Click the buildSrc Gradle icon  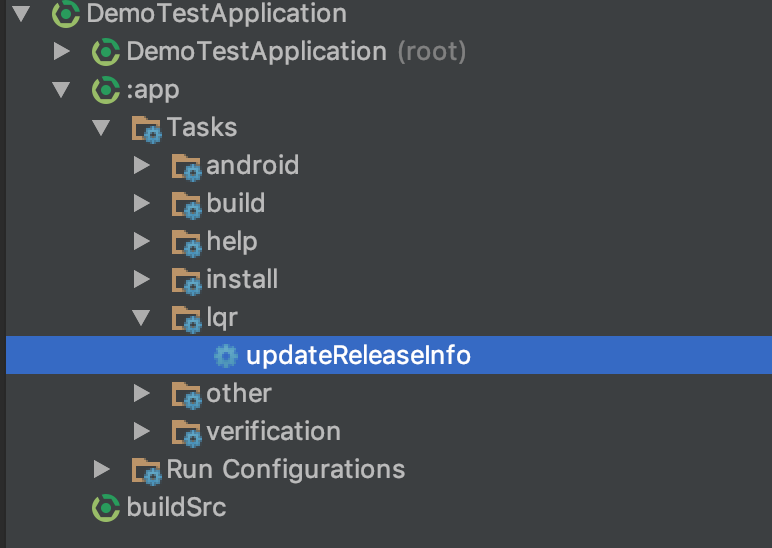(x=106, y=508)
